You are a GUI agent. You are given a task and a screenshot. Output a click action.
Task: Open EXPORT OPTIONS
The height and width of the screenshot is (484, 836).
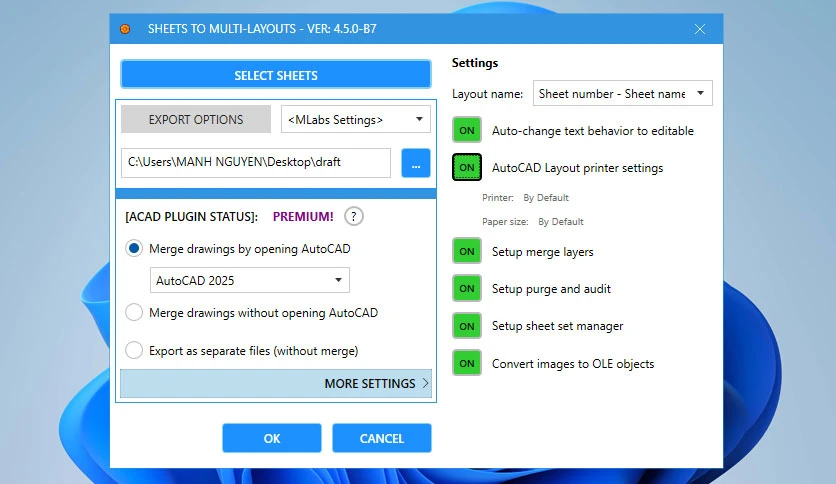click(x=196, y=119)
